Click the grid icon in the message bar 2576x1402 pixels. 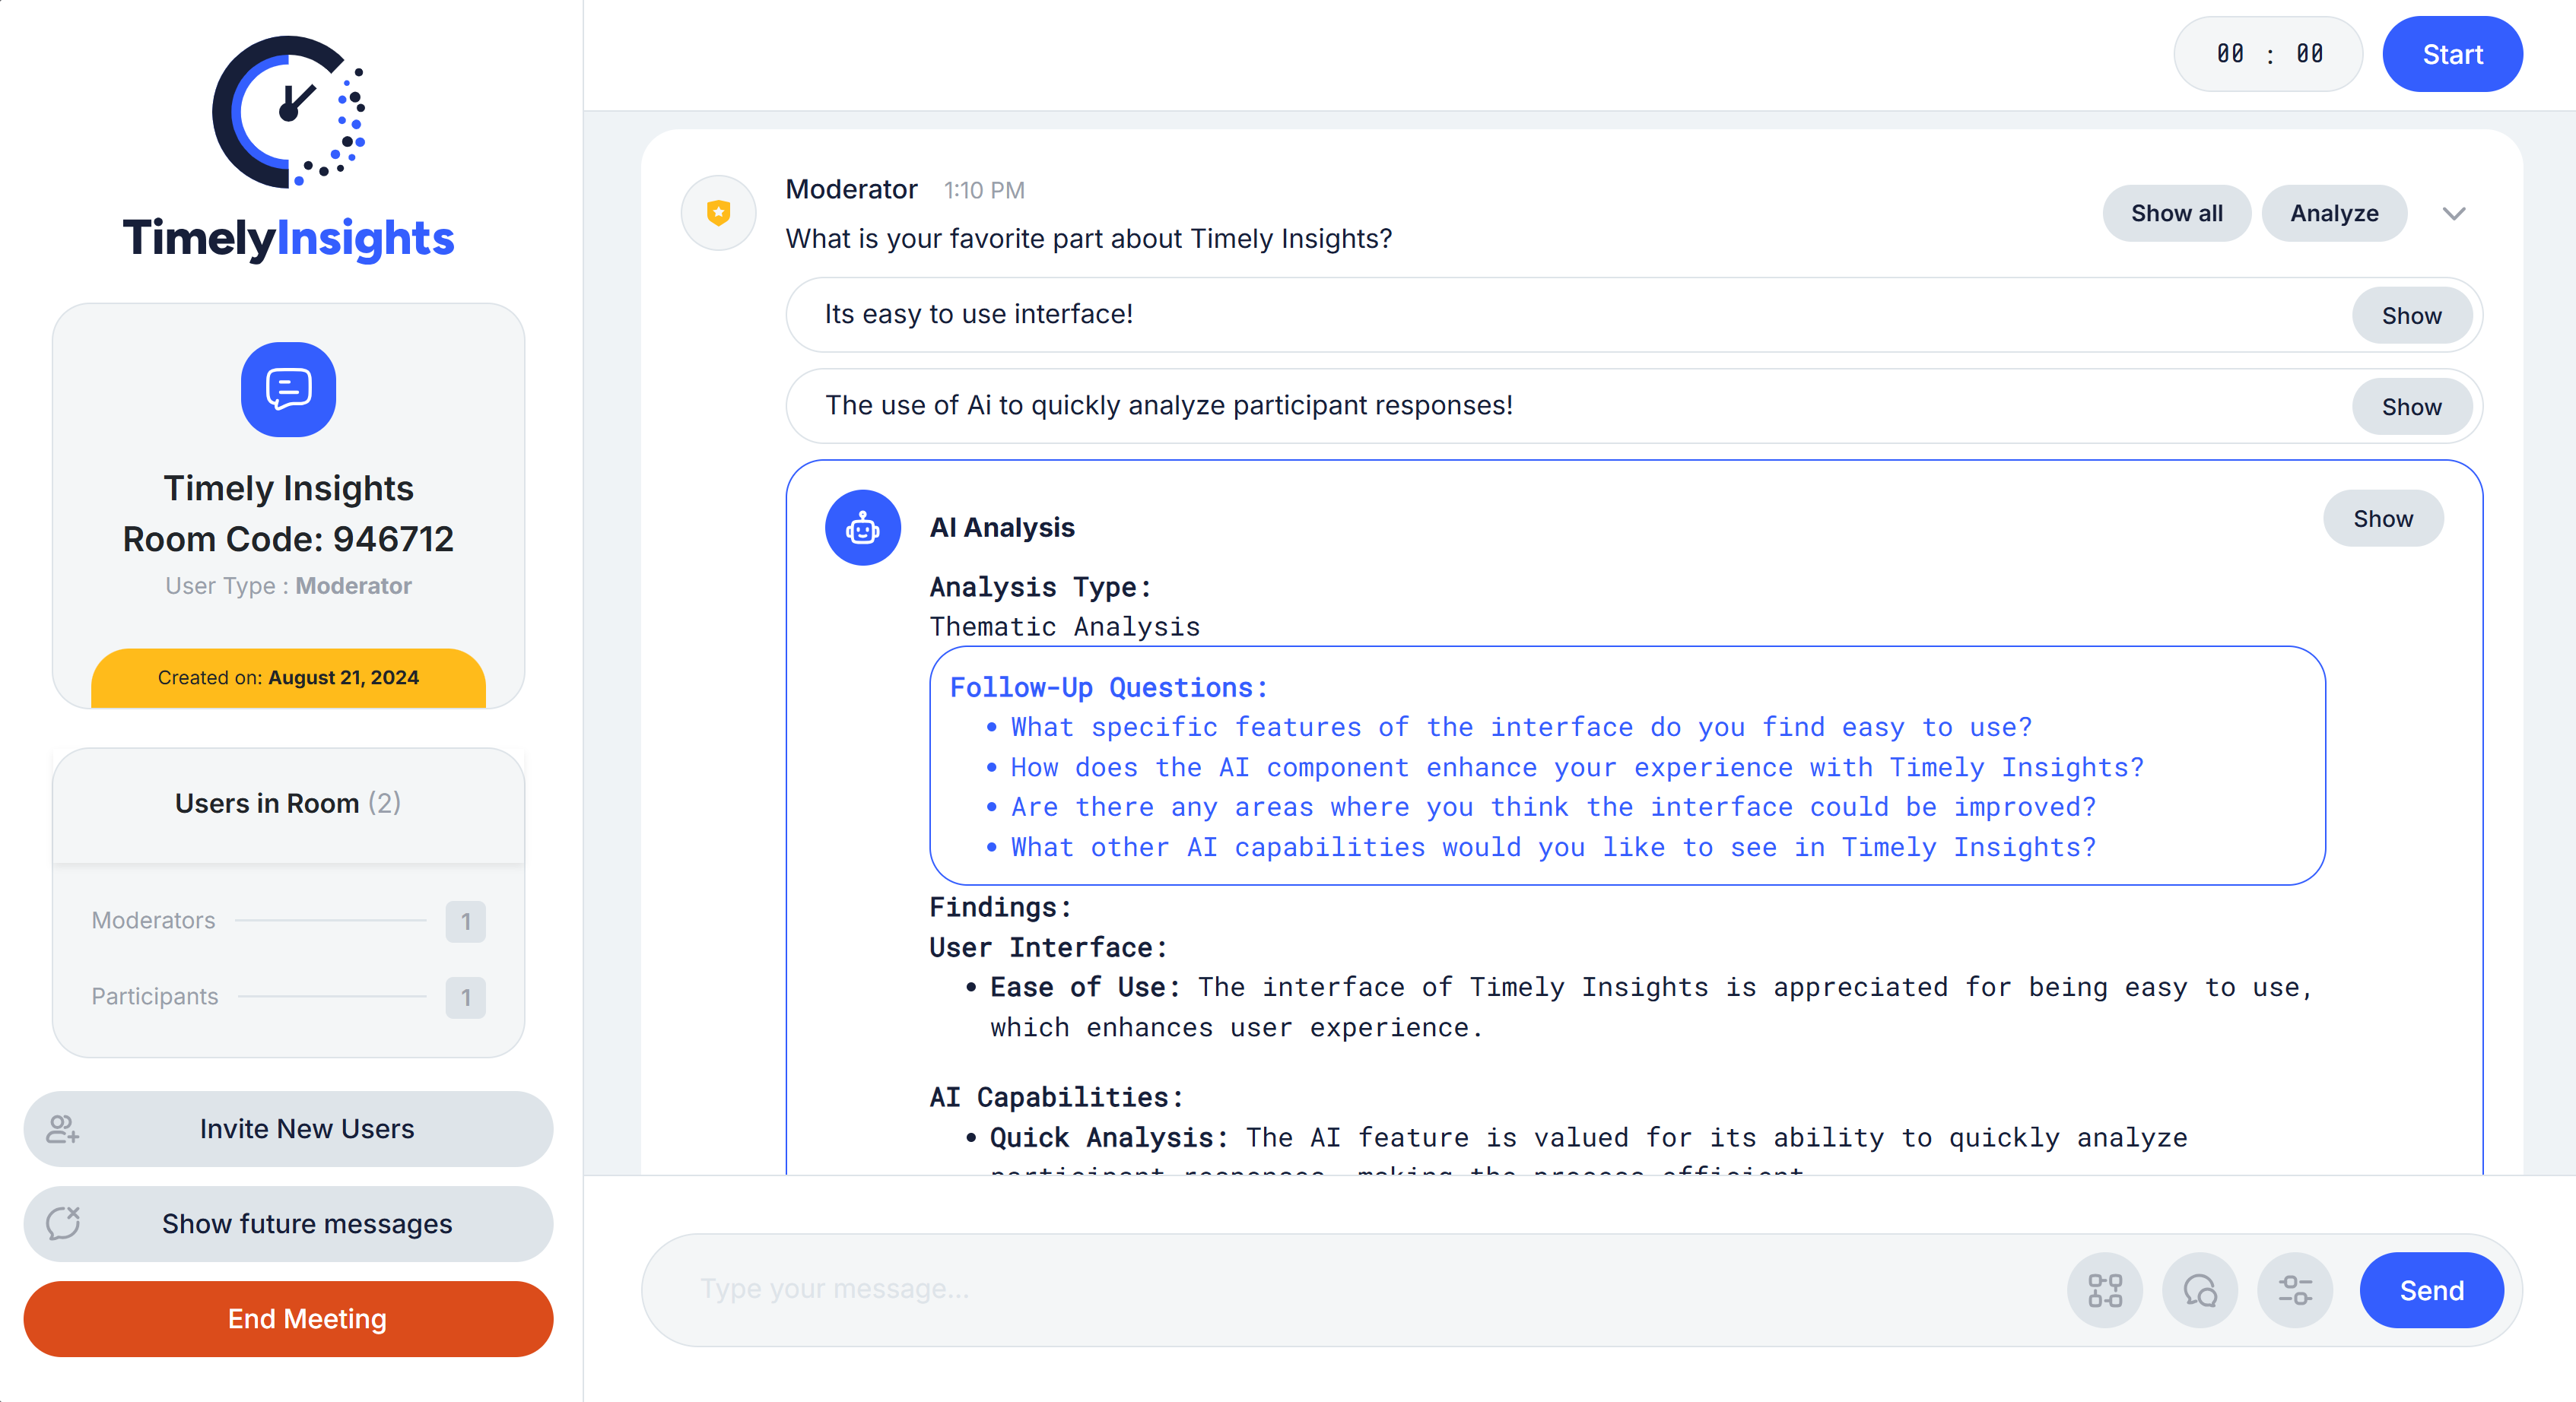(2104, 1290)
